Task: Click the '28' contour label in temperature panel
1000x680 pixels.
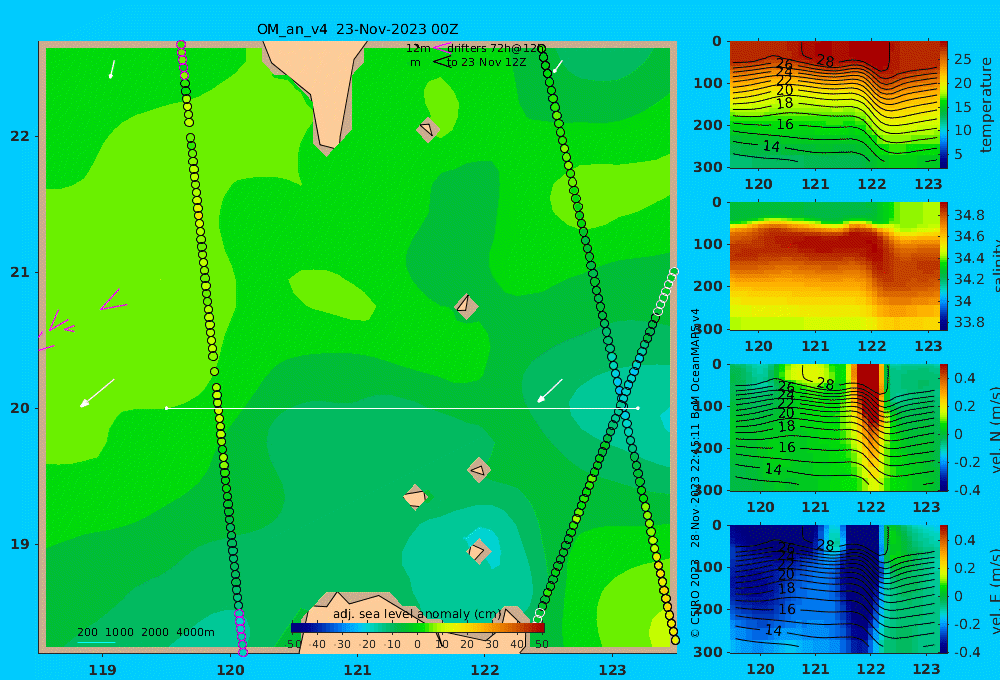Action: 825,61
